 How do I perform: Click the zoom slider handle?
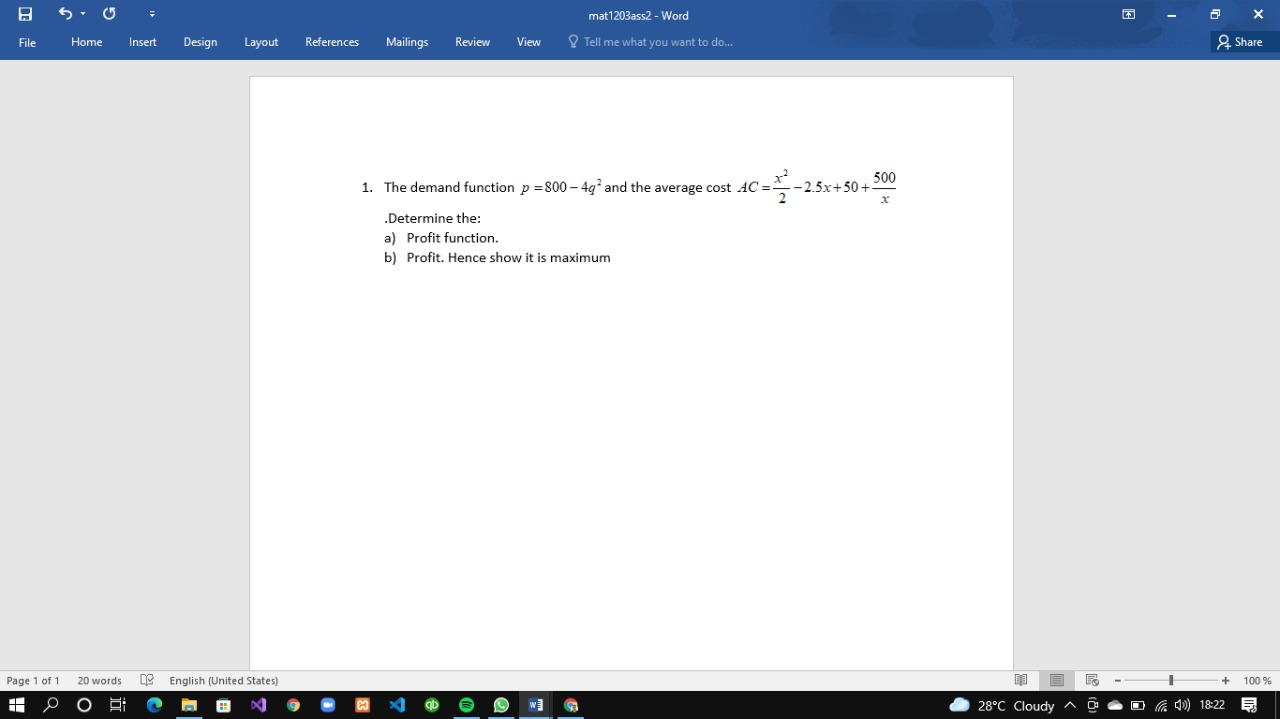point(1171,681)
